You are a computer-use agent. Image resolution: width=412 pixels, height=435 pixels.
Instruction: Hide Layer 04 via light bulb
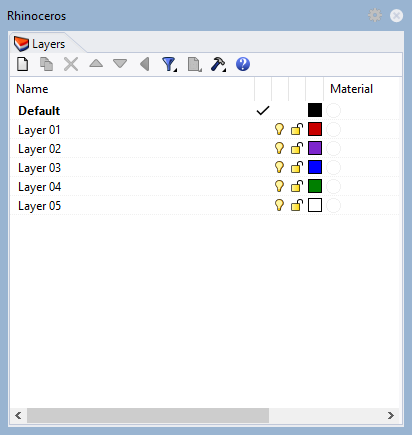tap(279, 186)
